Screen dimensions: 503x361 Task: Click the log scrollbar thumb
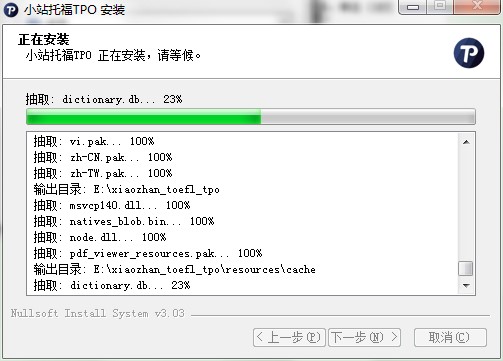click(466, 269)
